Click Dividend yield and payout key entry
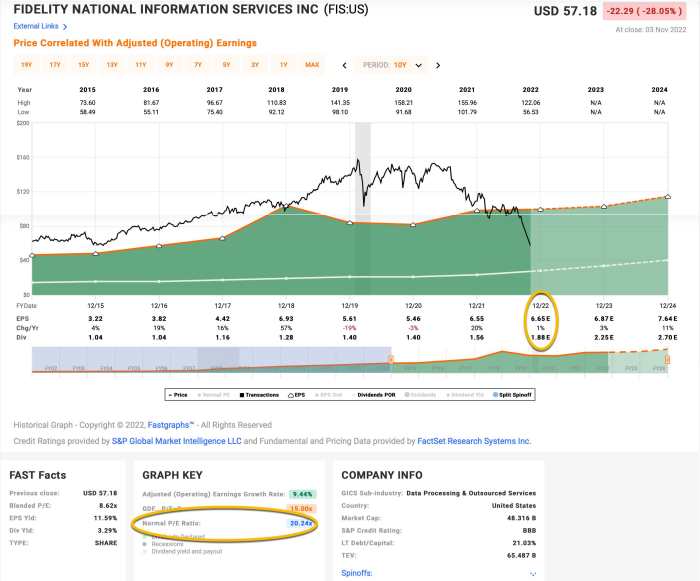The image size is (700, 581). (187, 552)
